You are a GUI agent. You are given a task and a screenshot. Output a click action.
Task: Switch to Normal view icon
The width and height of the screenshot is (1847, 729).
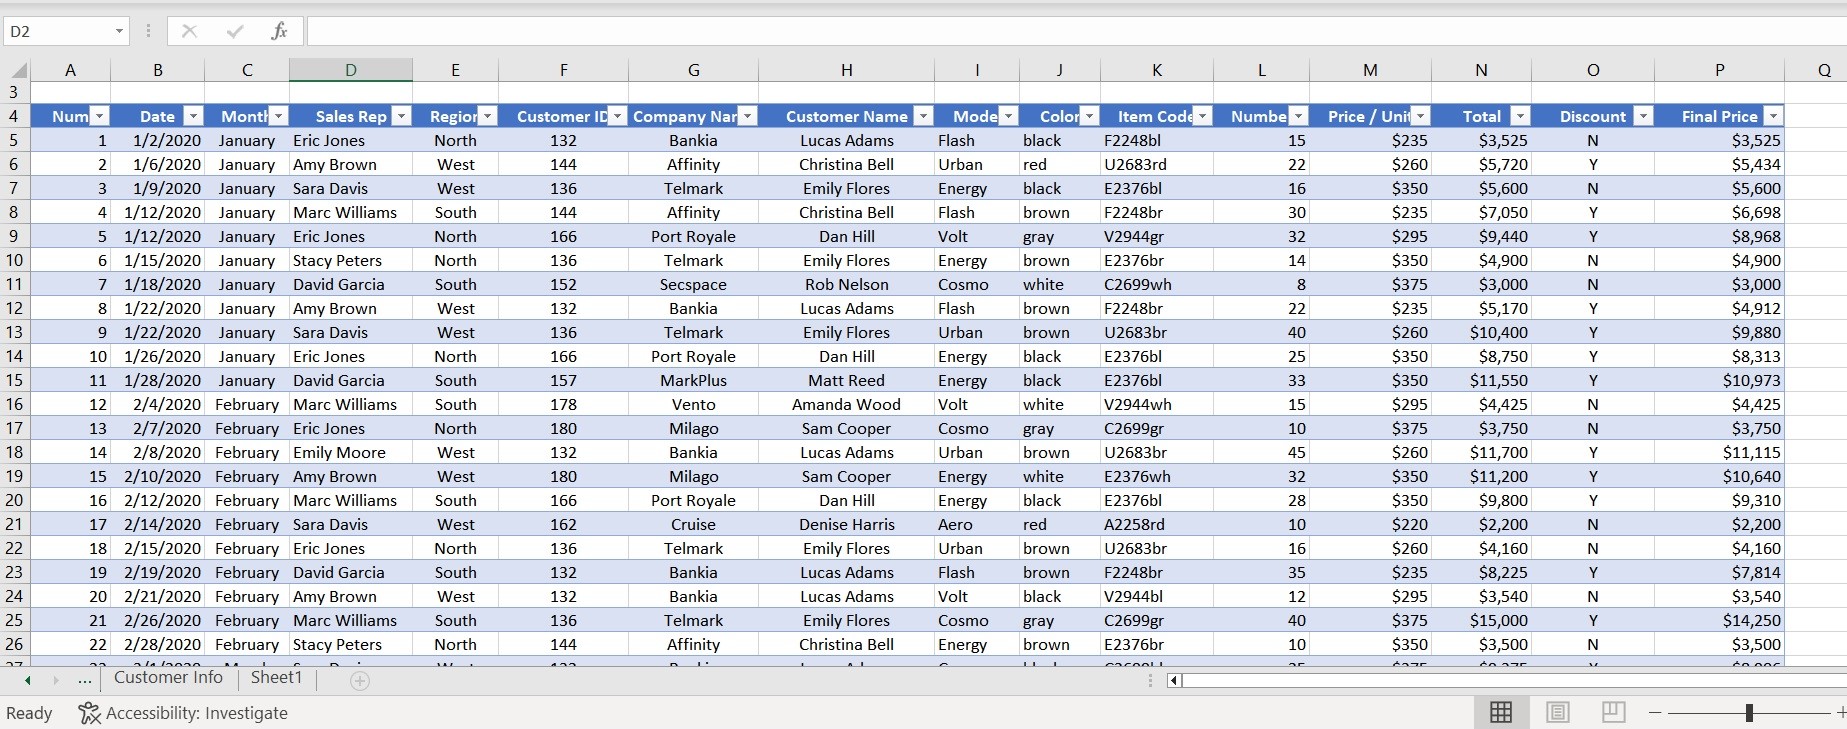(1501, 712)
